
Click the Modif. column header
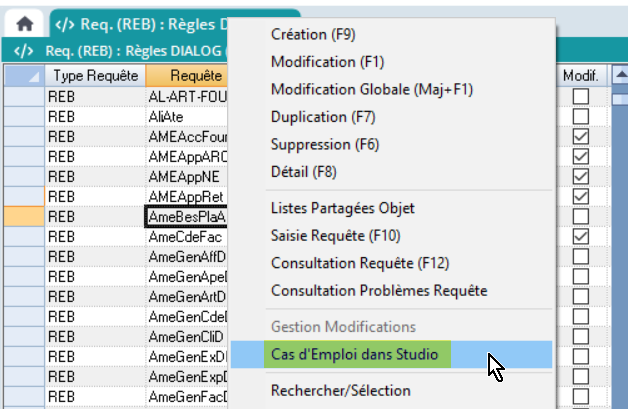(580, 75)
